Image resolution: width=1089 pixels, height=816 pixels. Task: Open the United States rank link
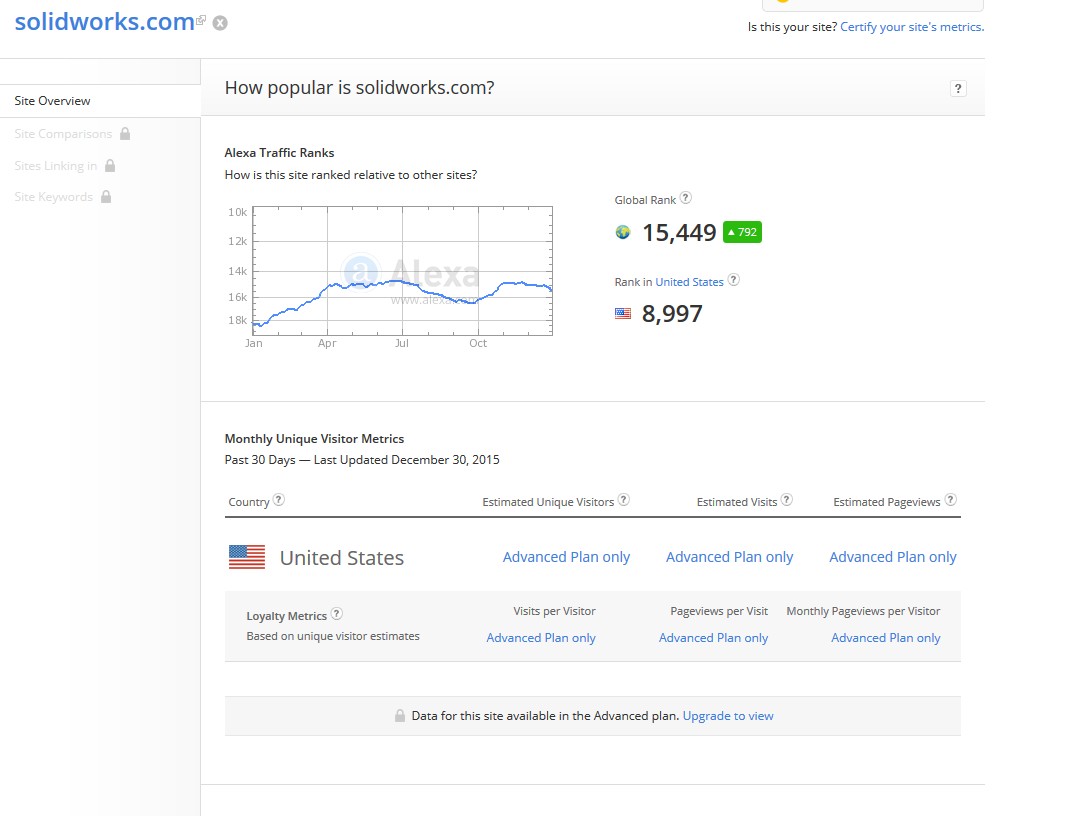689,282
